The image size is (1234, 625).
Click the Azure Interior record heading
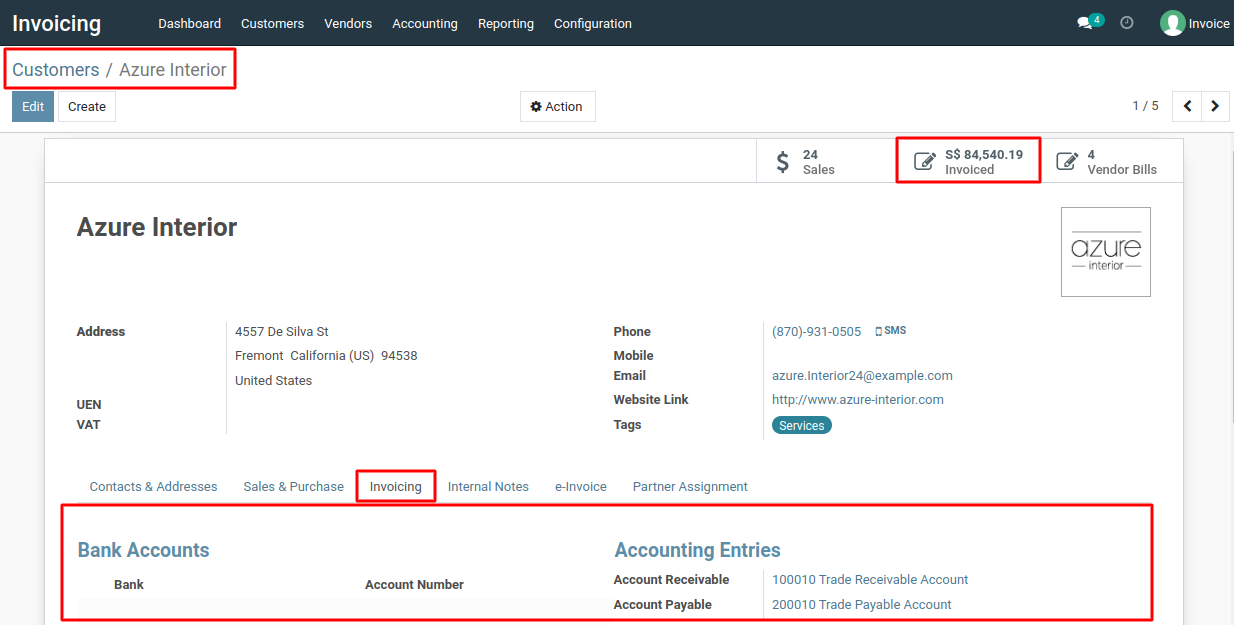click(157, 227)
